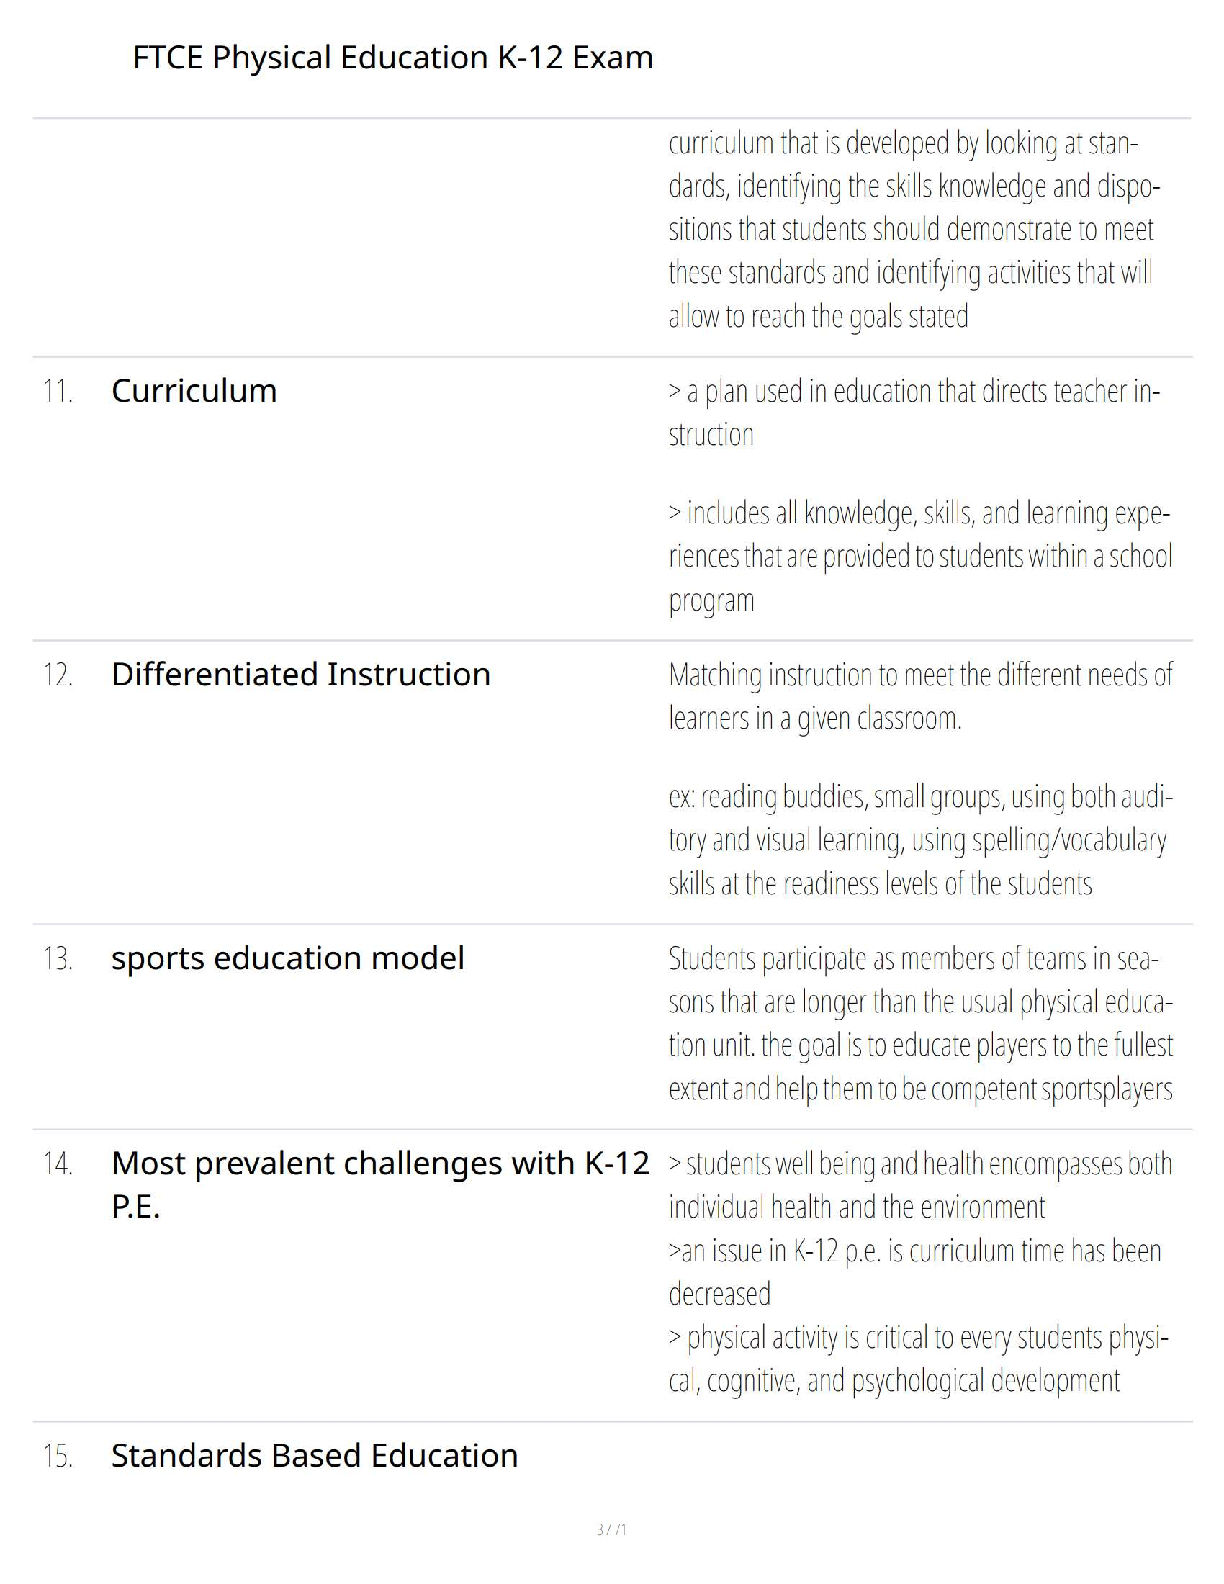Image resolution: width=1224 pixels, height=1584 pixels.
Task: Click Most prevalent challenges with K-12 P.E.
Action: pyautogui.click(x=380, y=1184)
